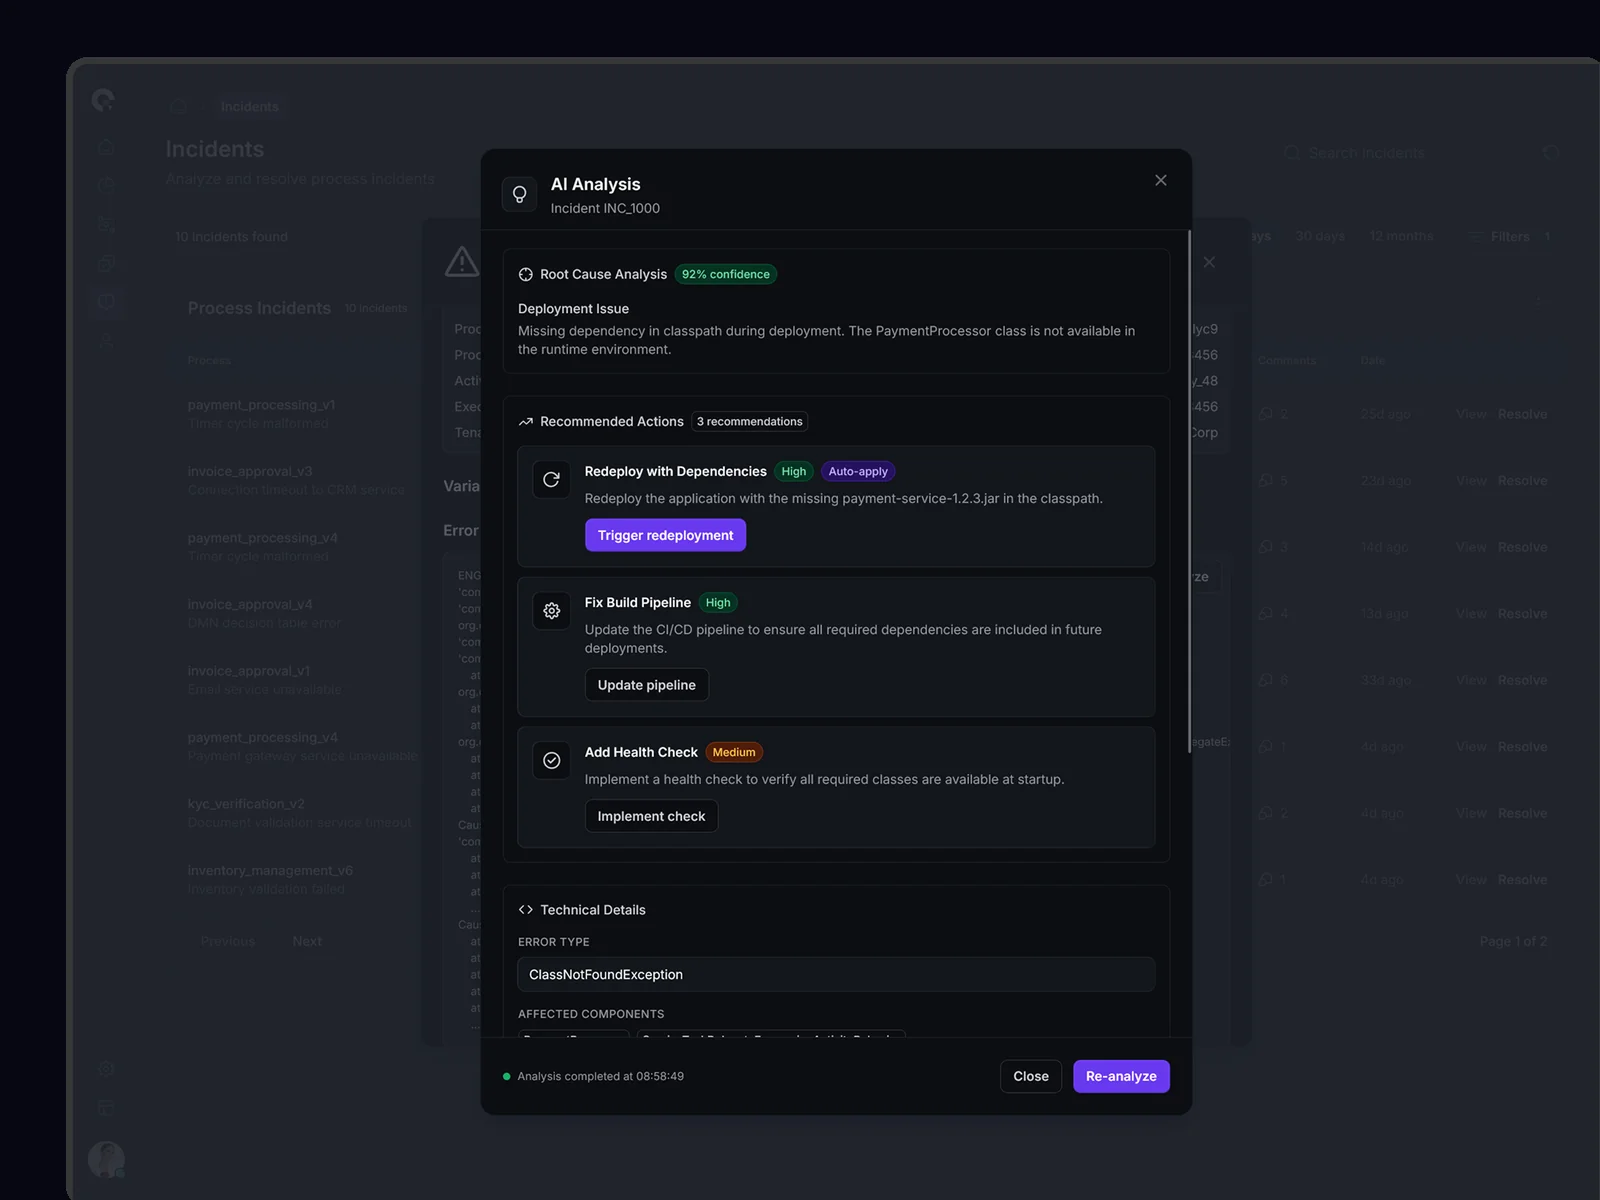Viewport: 1600px width, 1200px height.
Task: Click the redeploy refresh icon
Action: (551, 480)
